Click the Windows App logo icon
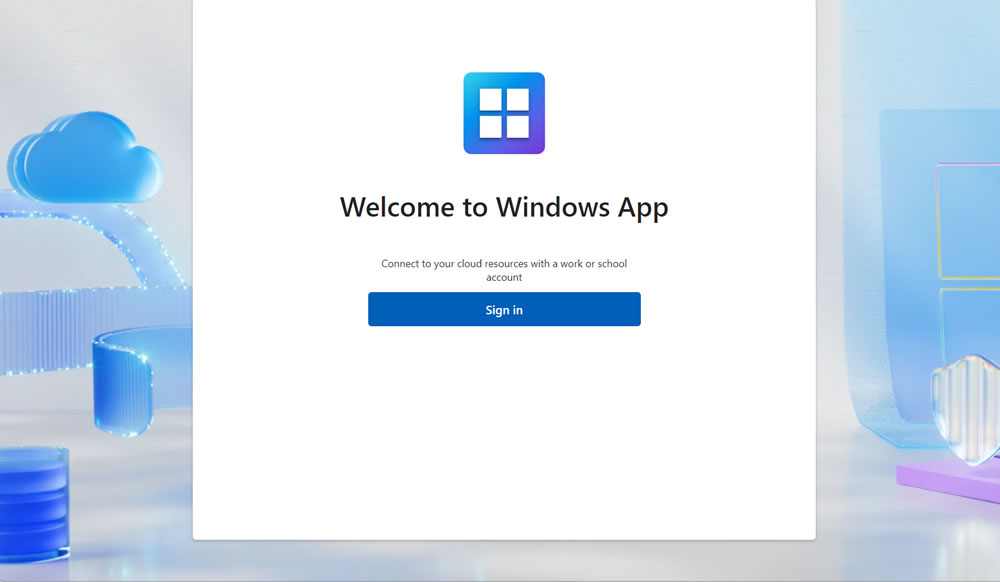This screenshot has height=582, width=1000. click(504, 113)
